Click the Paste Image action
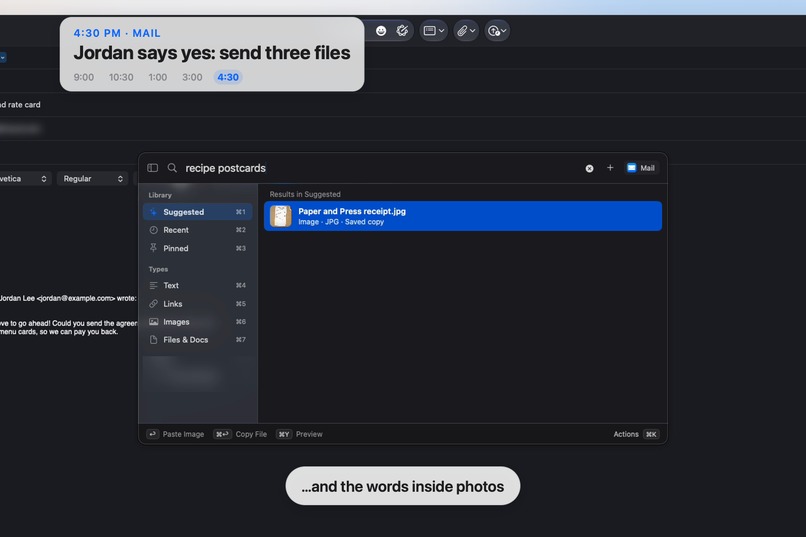The height and width of the screenshot is (537, 806). (175, 434)
